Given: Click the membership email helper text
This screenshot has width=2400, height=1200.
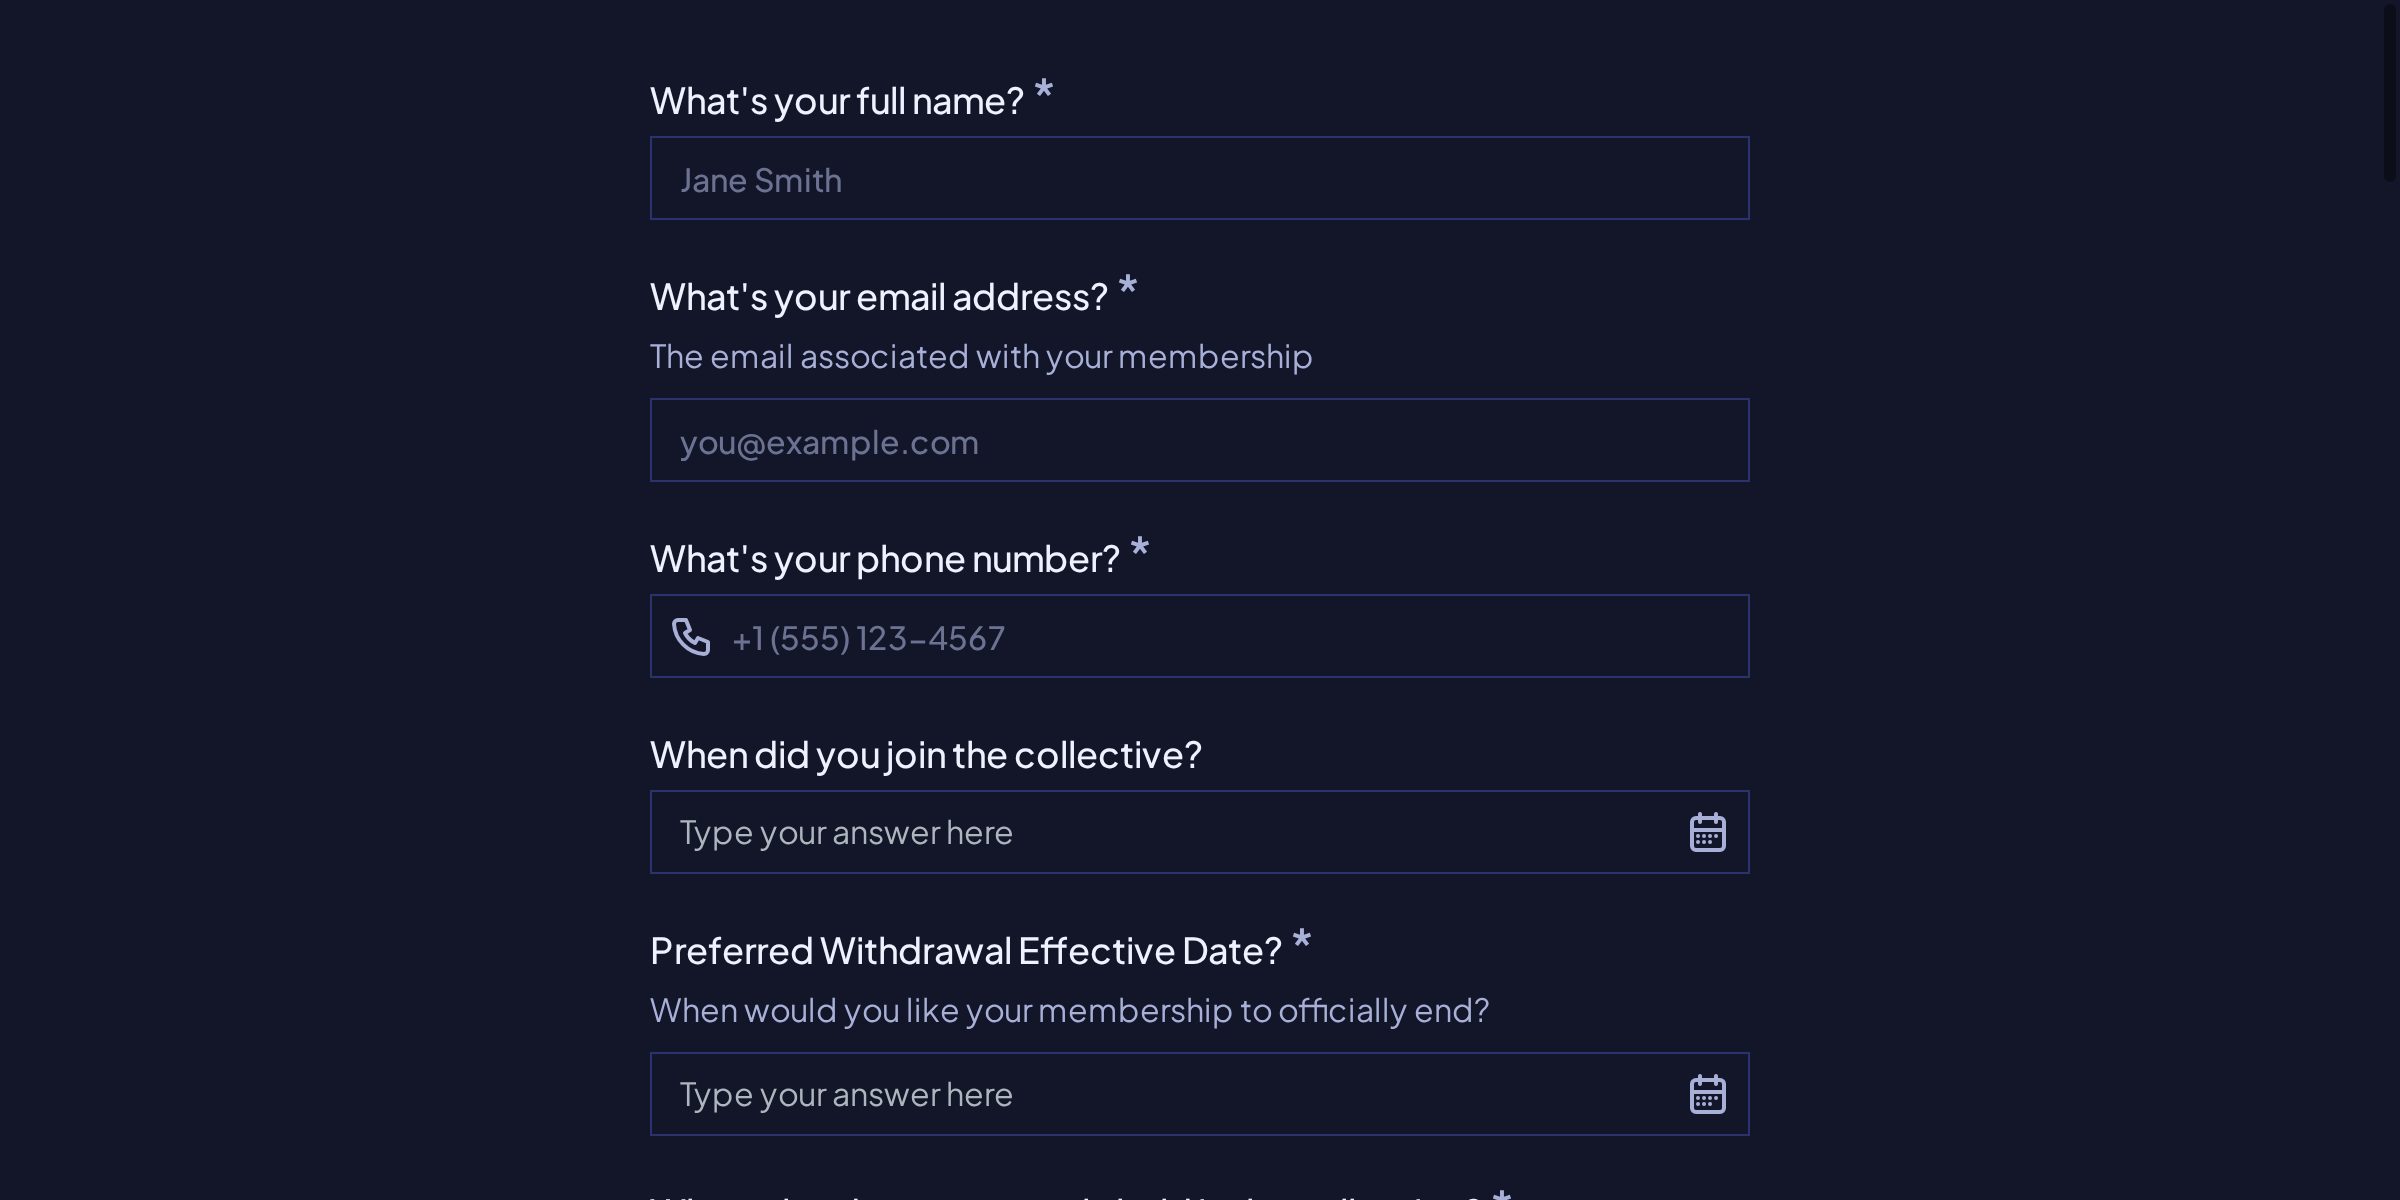Looking at the screenshot, I should coord(980,356).
